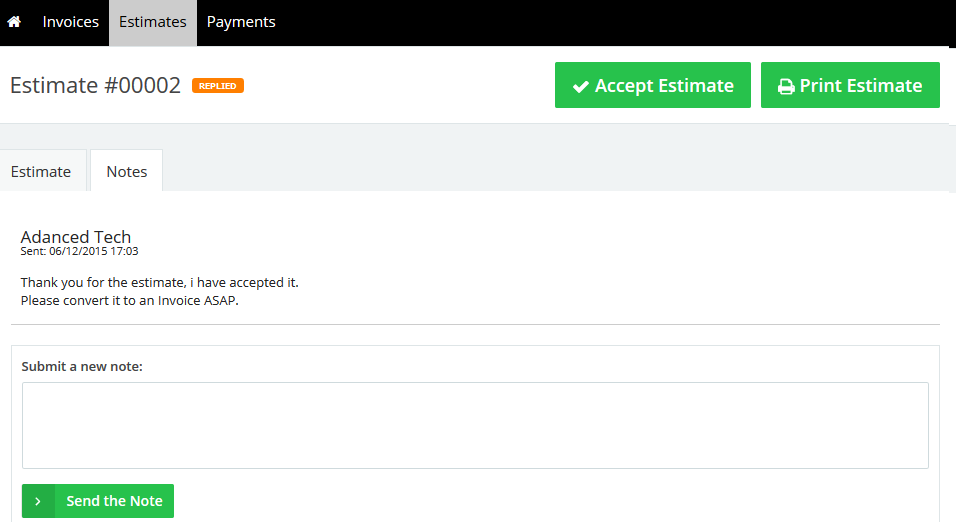Image resolution: width=956 pixels, height=522 pixels.
Task: Go to the Payments section
Action: (x=241, y=22)
